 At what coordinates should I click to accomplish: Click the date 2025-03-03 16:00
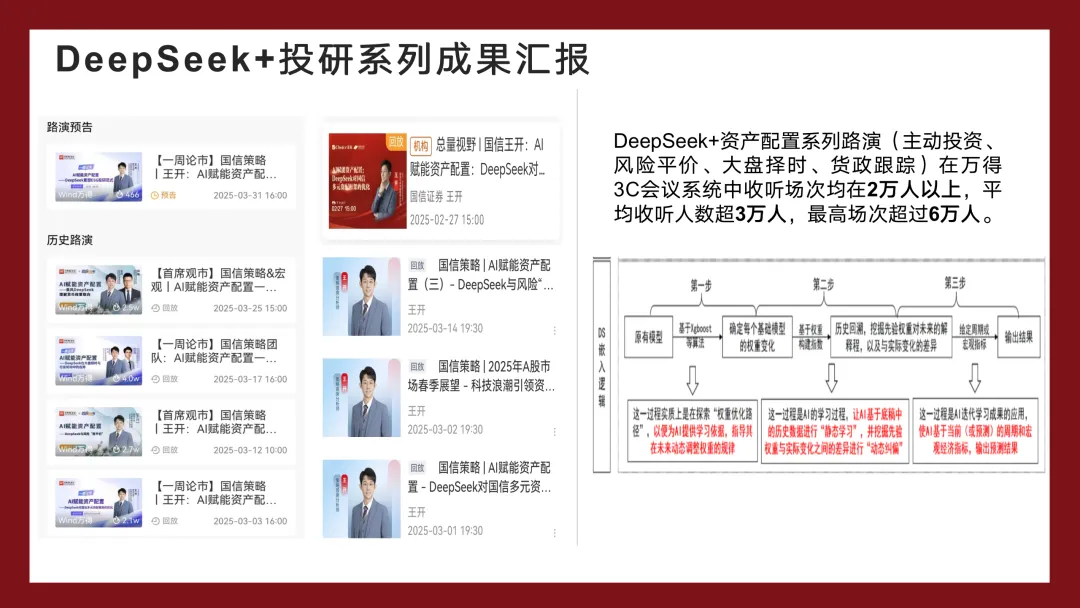(x=250, y=521)
